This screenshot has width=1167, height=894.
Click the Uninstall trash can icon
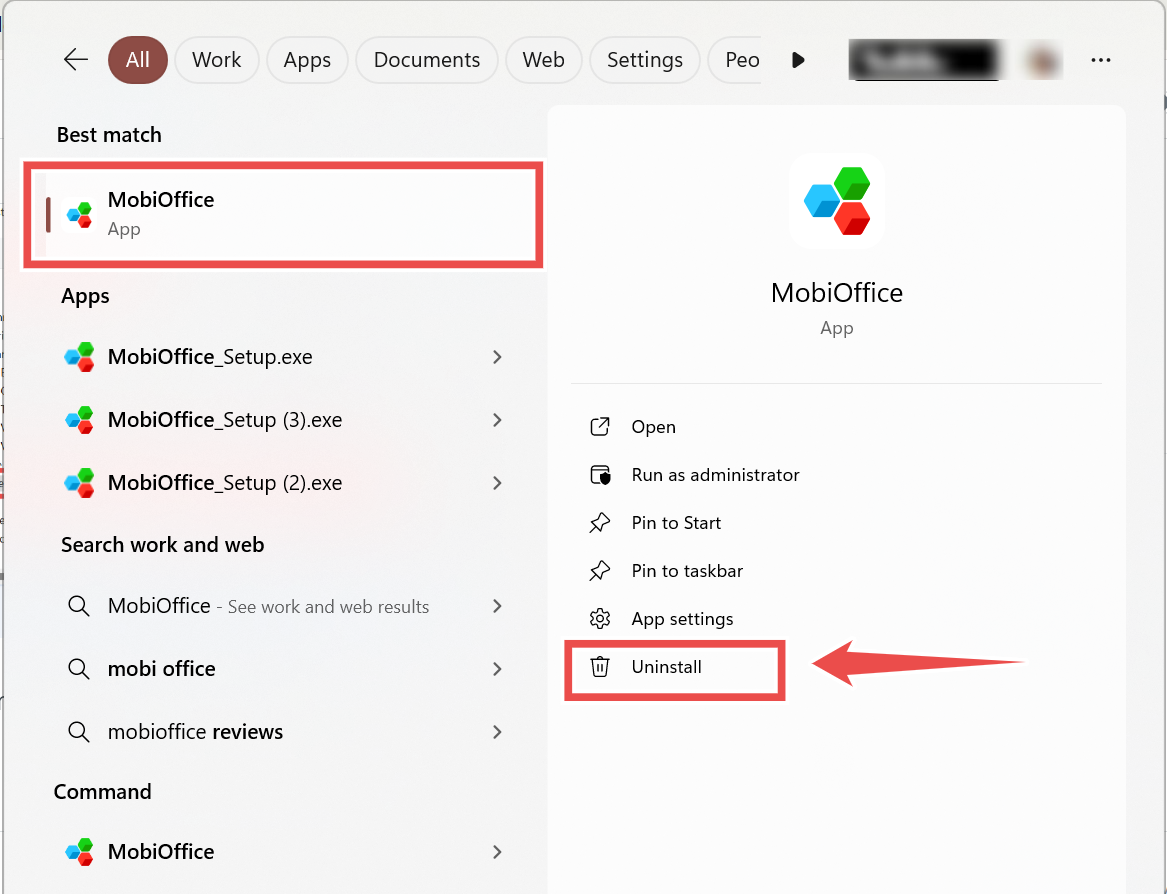(600, 667)
